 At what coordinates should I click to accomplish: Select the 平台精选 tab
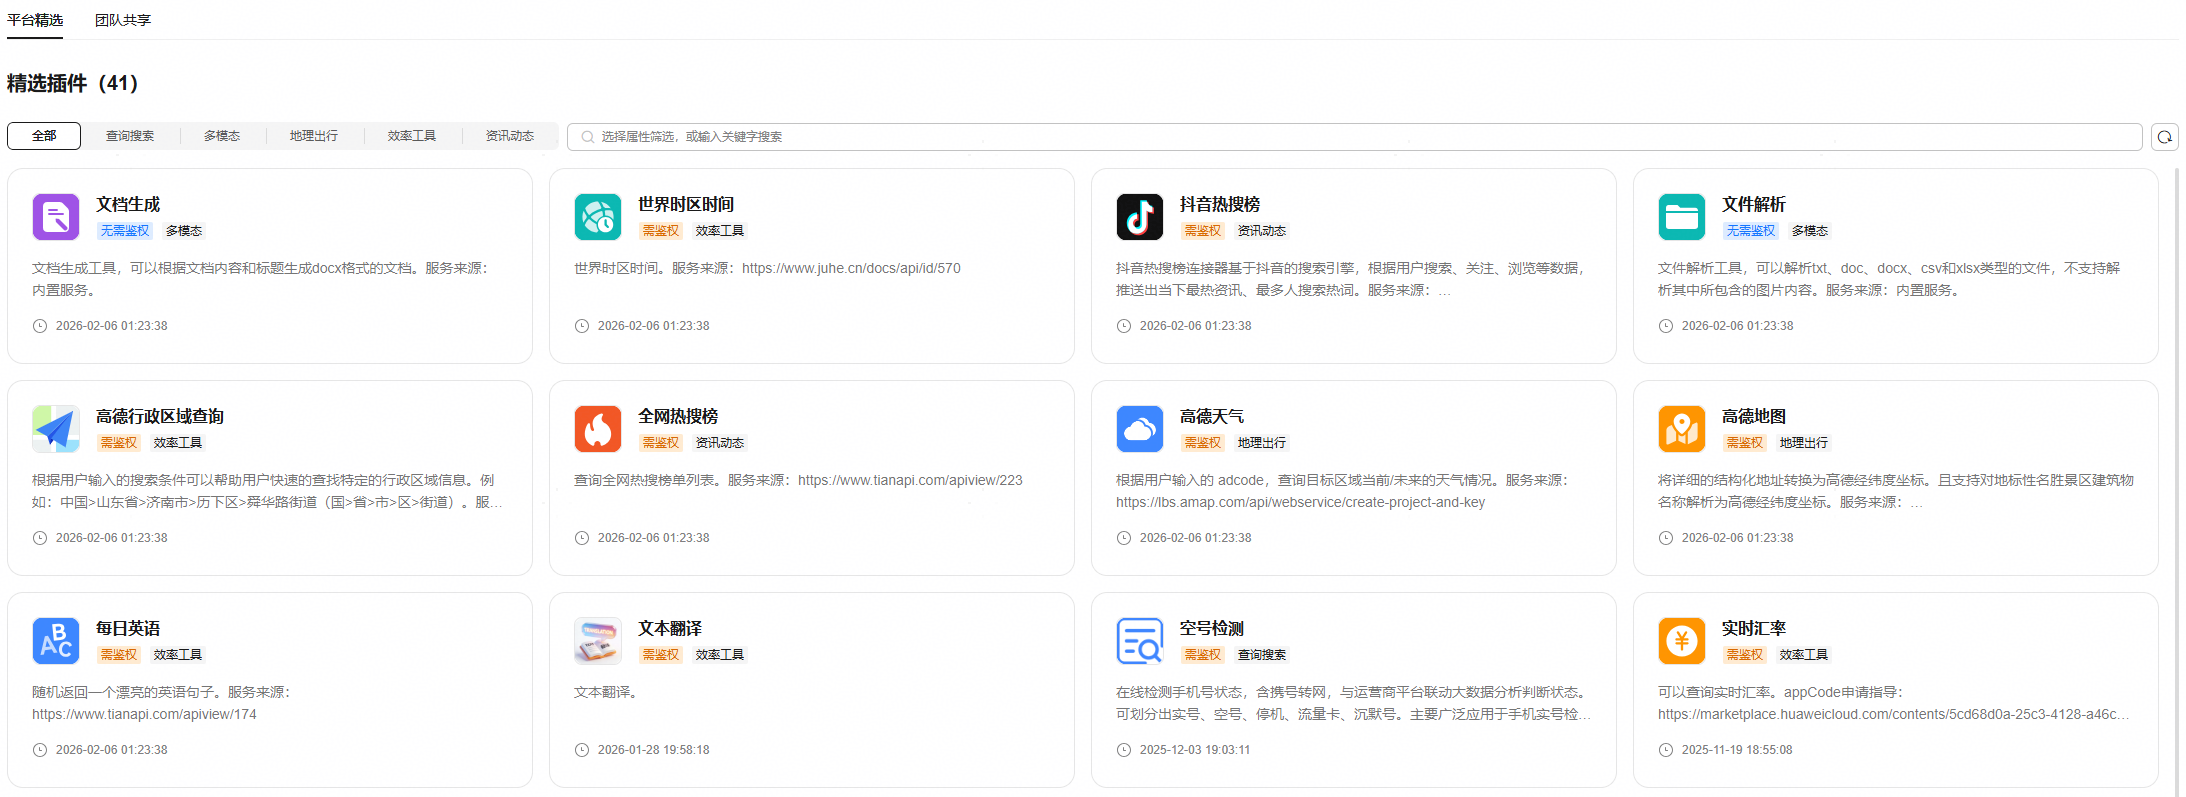coord(35,20)
